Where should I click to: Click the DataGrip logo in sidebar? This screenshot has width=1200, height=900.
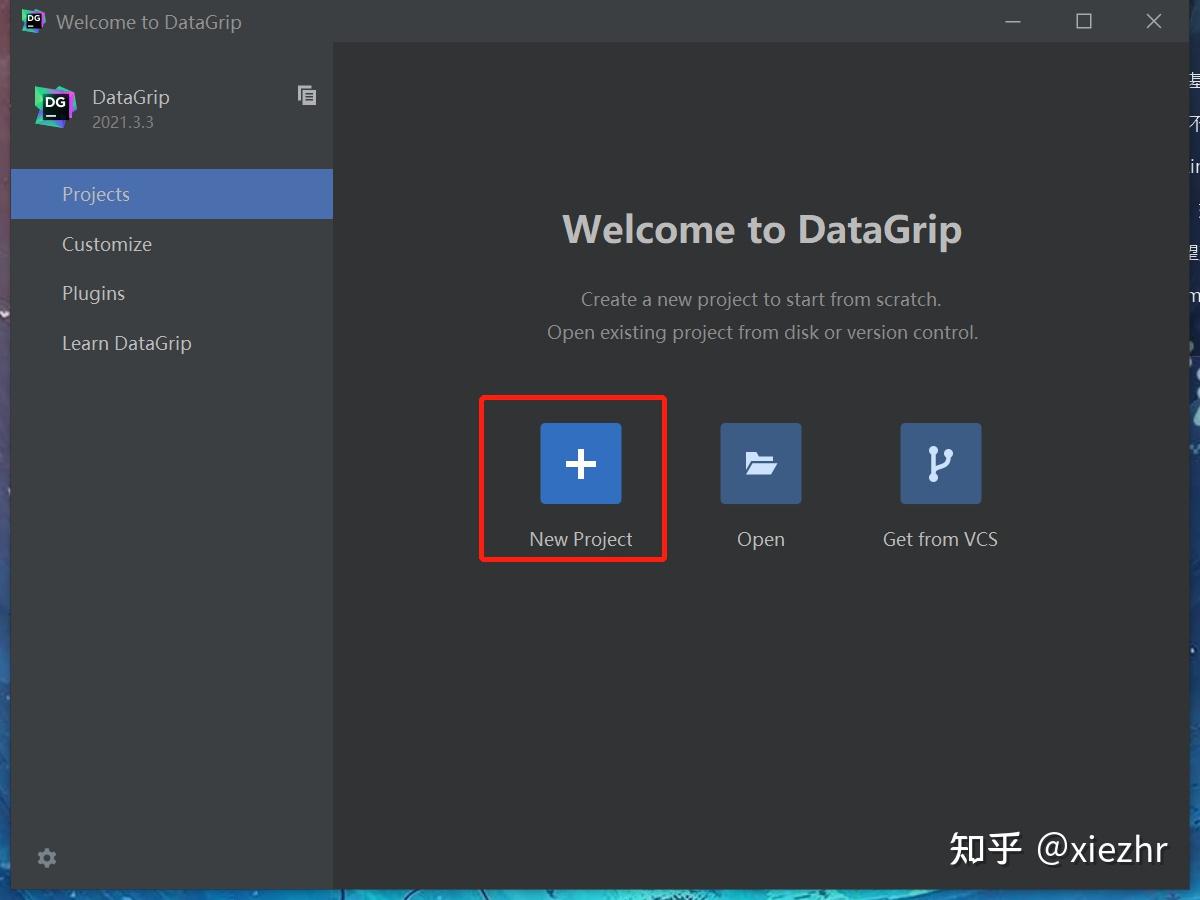tap(55, 106)
